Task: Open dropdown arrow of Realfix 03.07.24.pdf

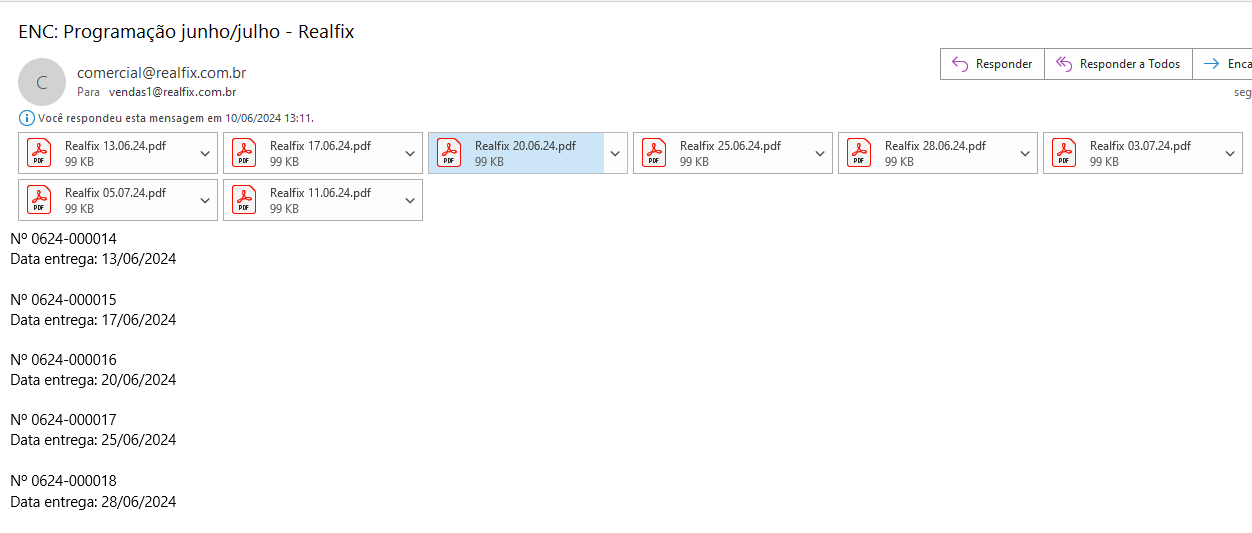Action: tap(1230, 153)
